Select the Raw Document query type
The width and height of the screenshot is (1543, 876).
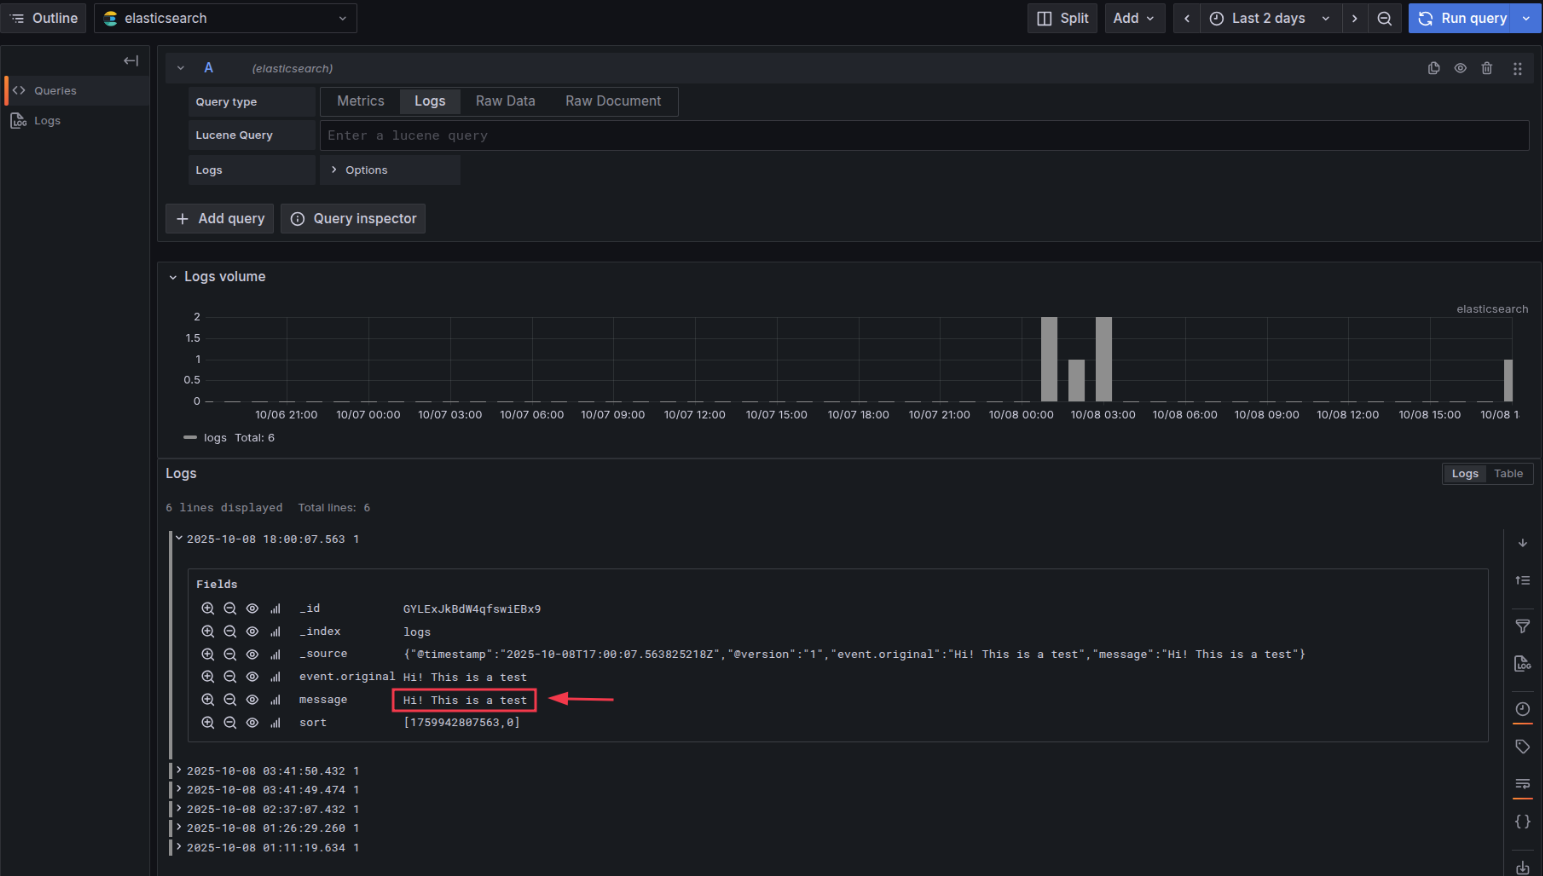point(613,101)
